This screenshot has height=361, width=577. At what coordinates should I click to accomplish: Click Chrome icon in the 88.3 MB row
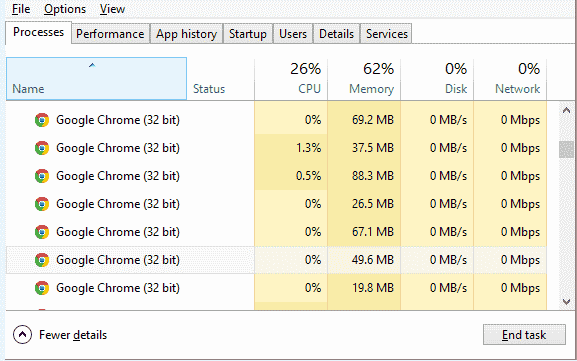[42, 176]
